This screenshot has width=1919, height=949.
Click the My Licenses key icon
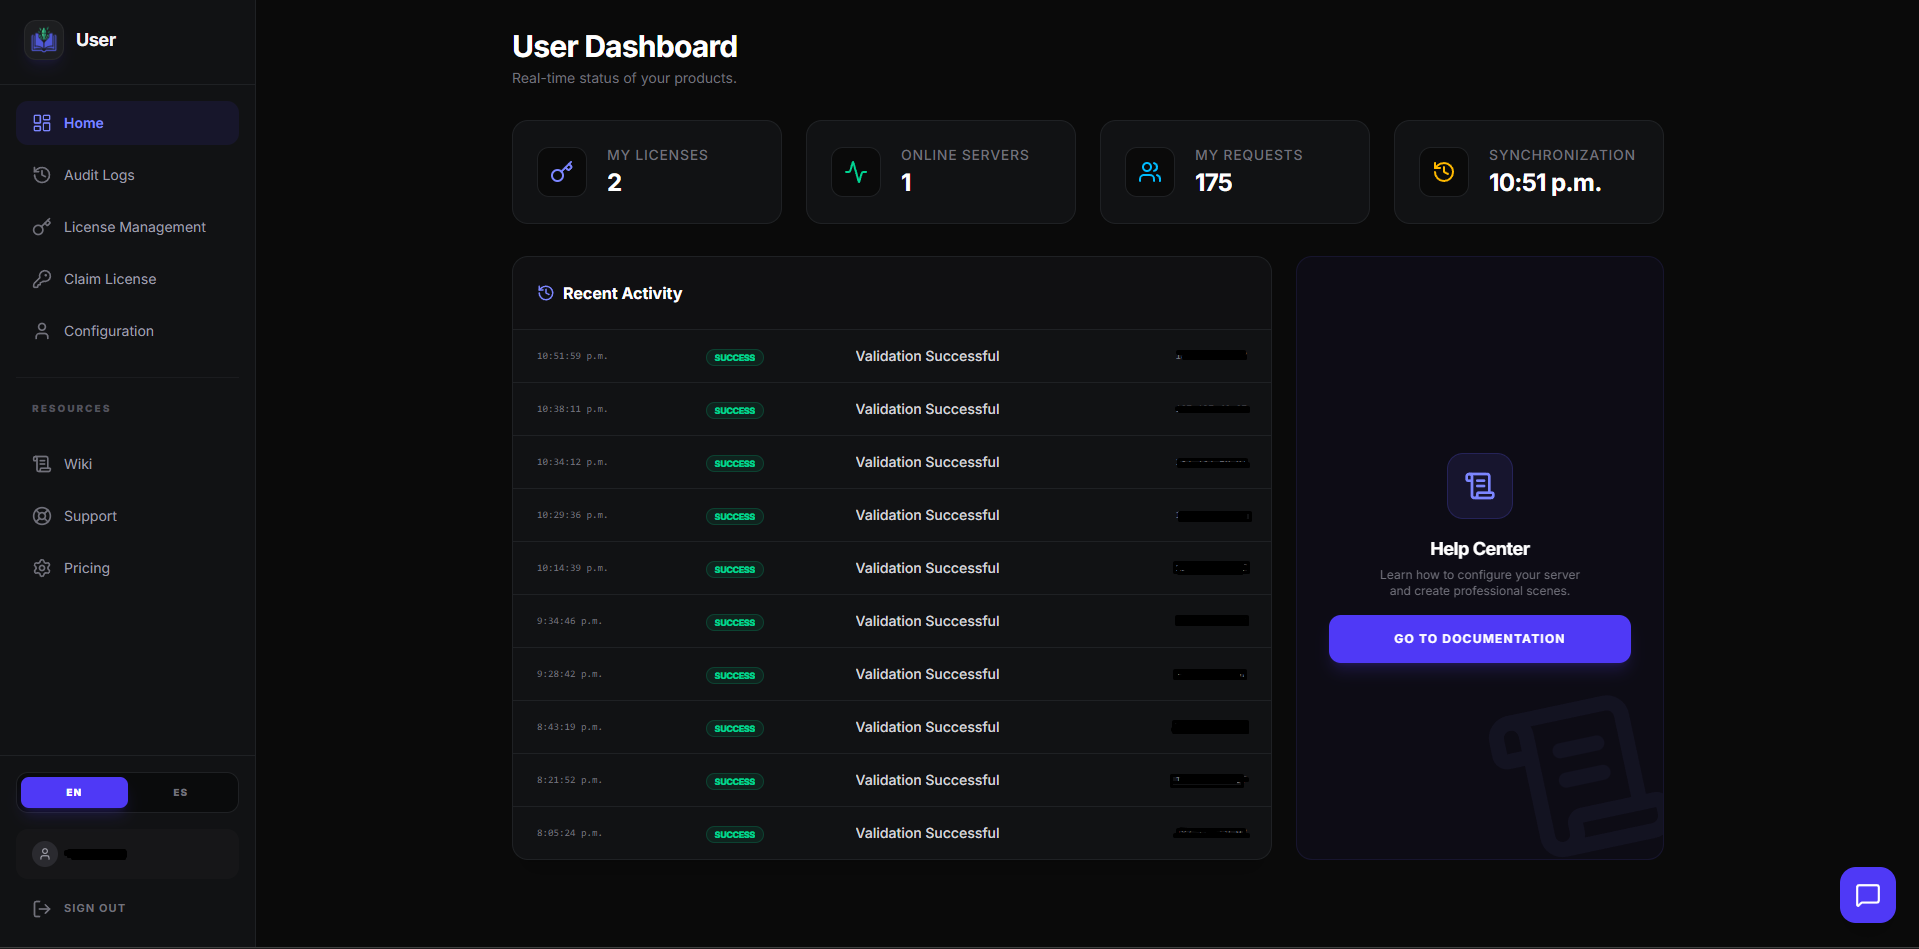[x=562, y=172]
